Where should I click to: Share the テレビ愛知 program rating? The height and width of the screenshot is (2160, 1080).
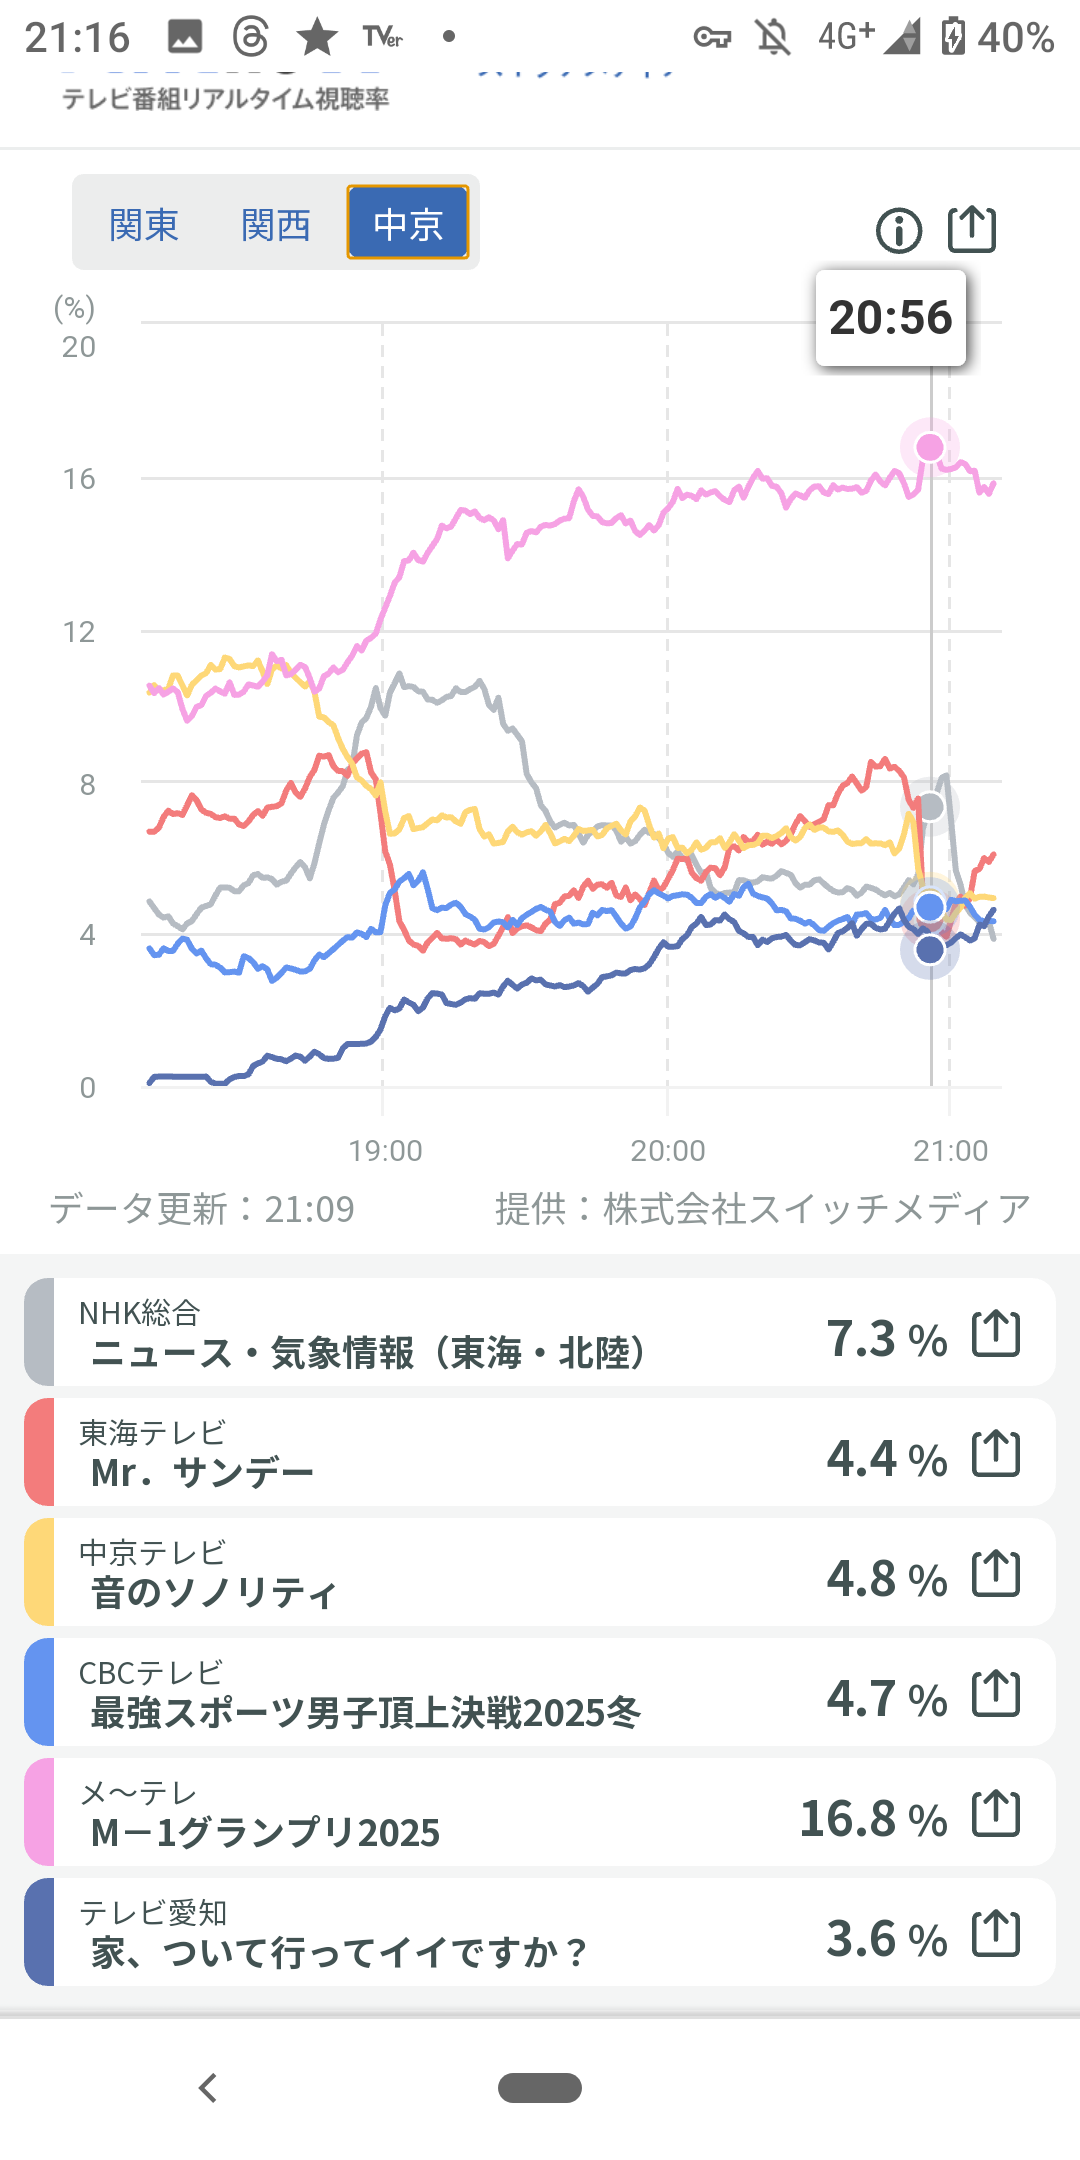(x=996, y=1934)
